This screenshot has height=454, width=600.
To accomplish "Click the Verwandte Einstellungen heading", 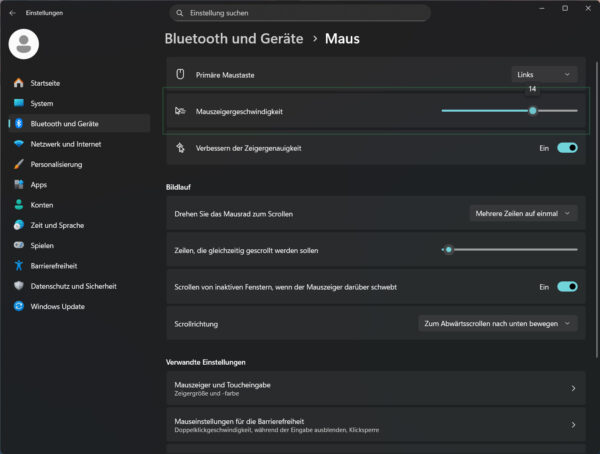I will [x=205, y=362].
